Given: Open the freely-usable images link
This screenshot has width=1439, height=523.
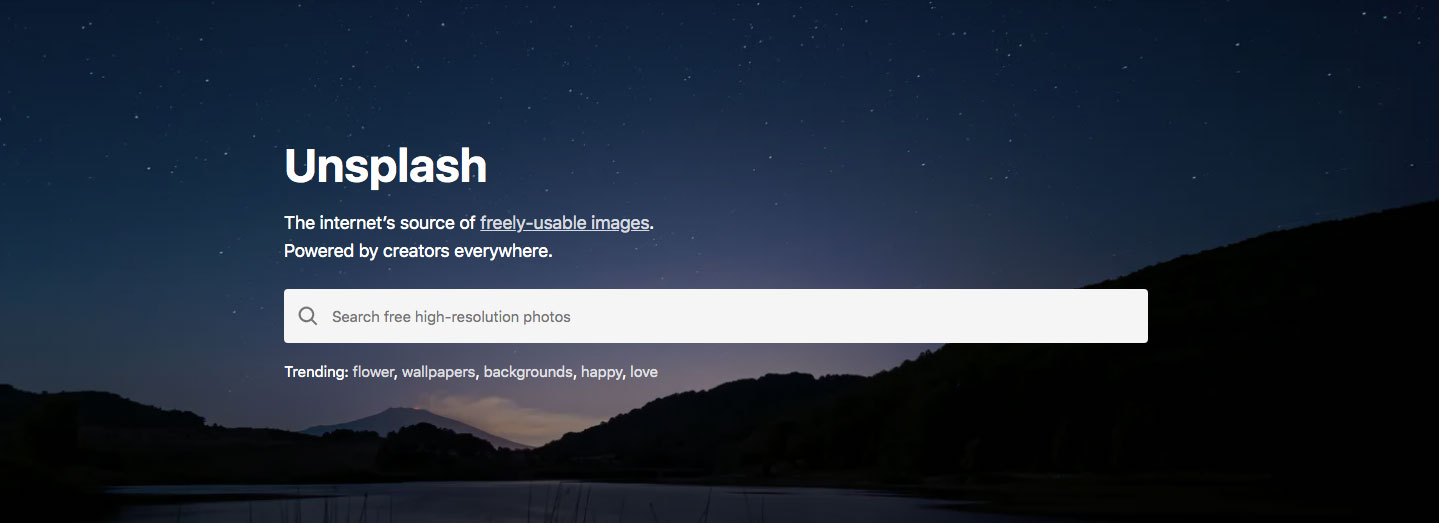Looking at the screenshot, I should coord(564,222).
